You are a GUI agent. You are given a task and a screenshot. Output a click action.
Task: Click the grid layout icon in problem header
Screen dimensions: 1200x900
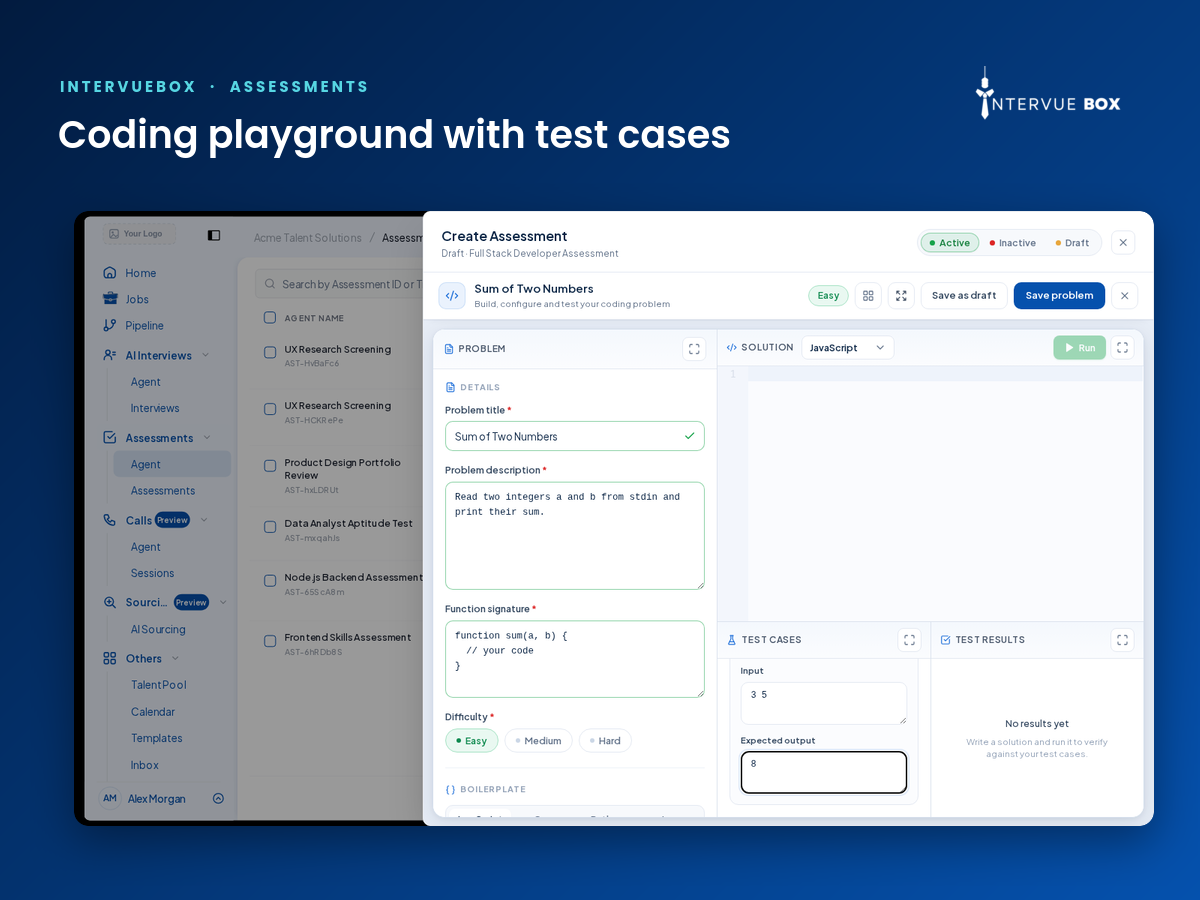click(x=868, y=296)
